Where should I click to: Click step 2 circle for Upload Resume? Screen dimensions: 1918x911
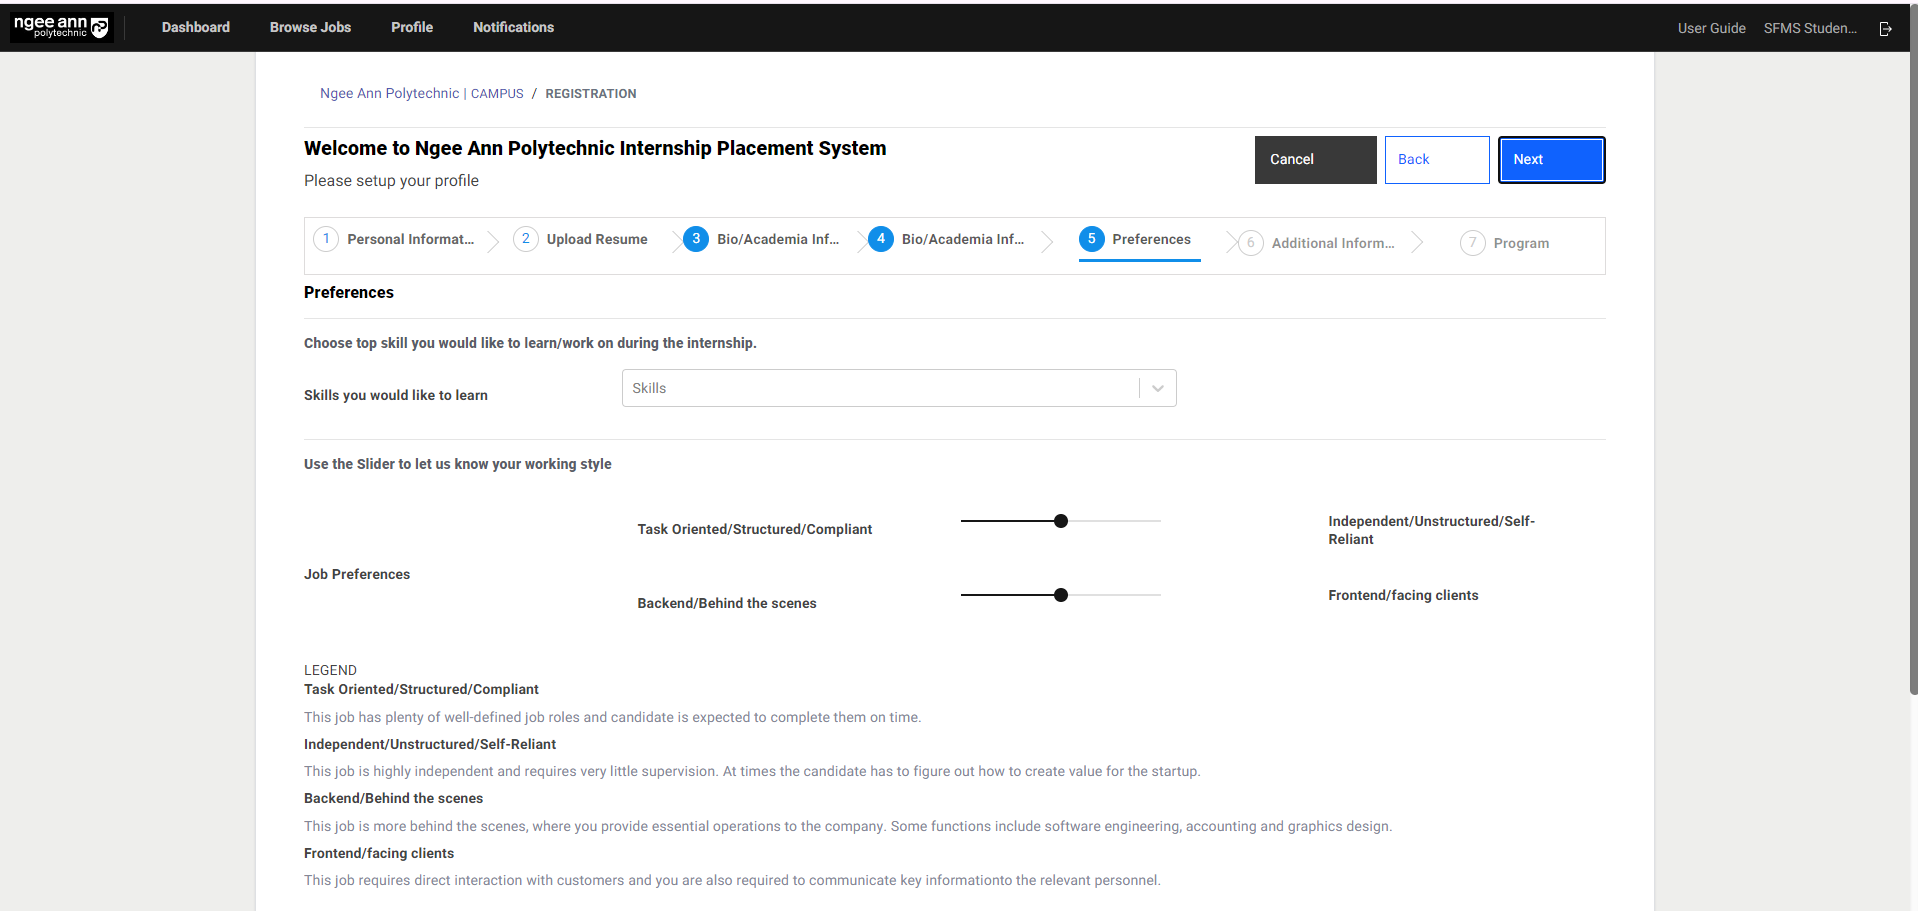[525, 239]
